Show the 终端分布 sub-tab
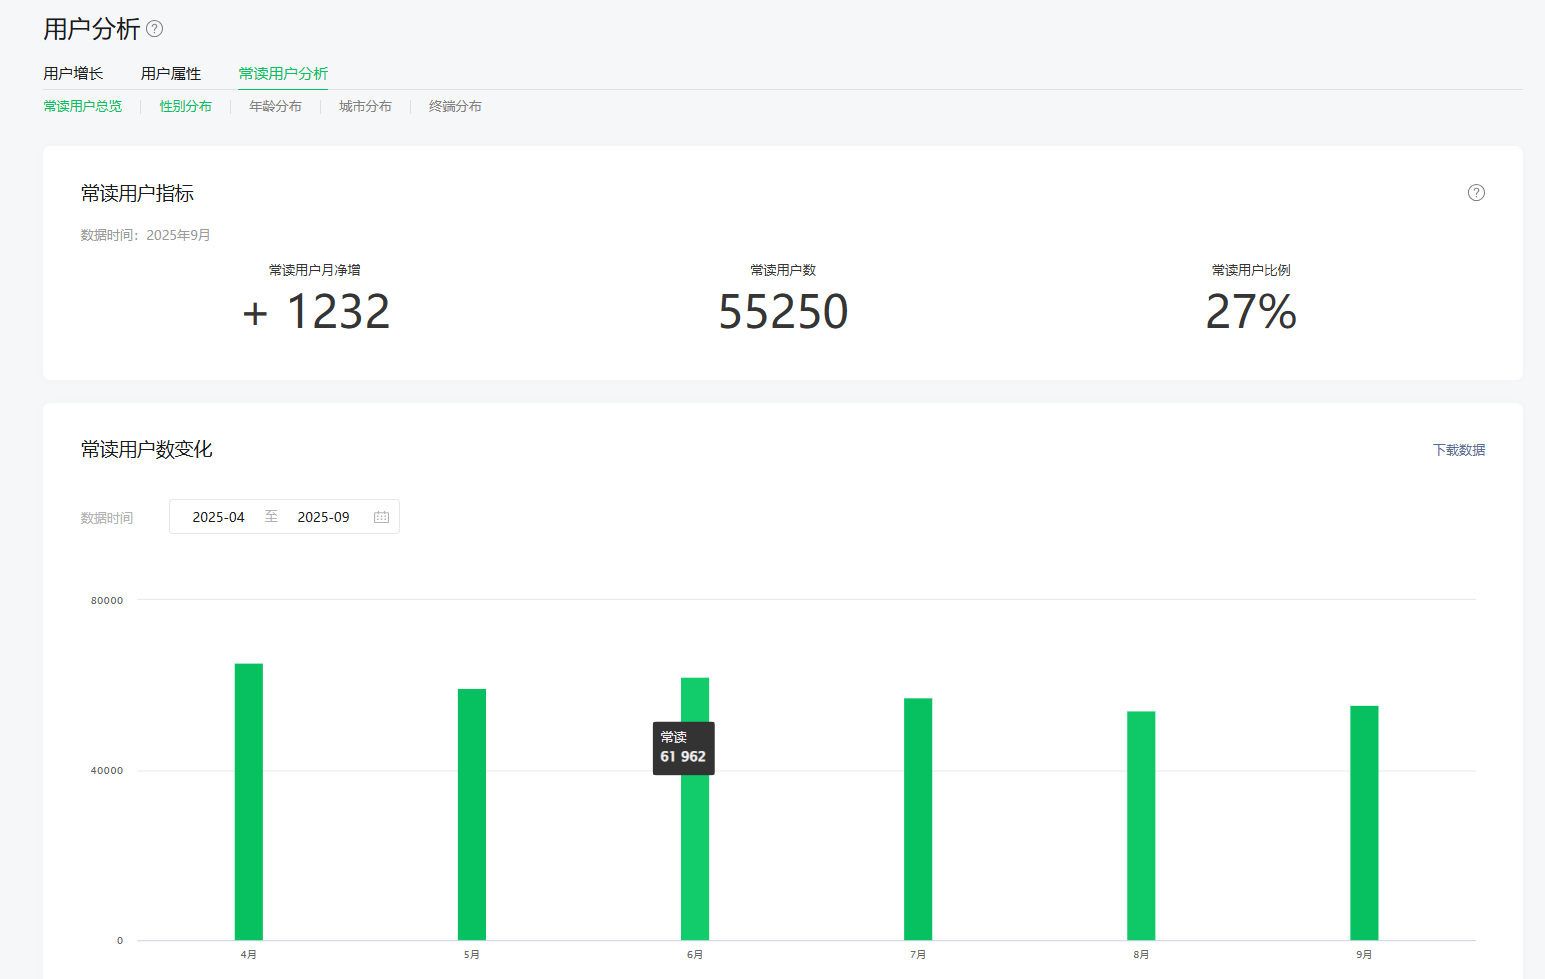 coord(455,106)
